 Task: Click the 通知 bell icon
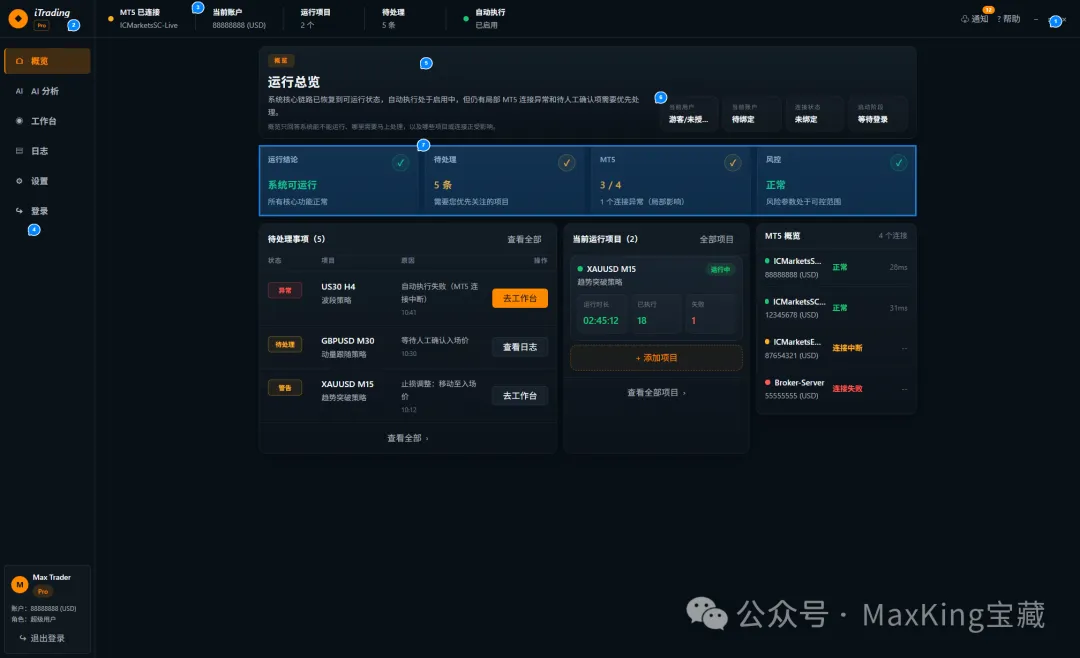(965, 19)
